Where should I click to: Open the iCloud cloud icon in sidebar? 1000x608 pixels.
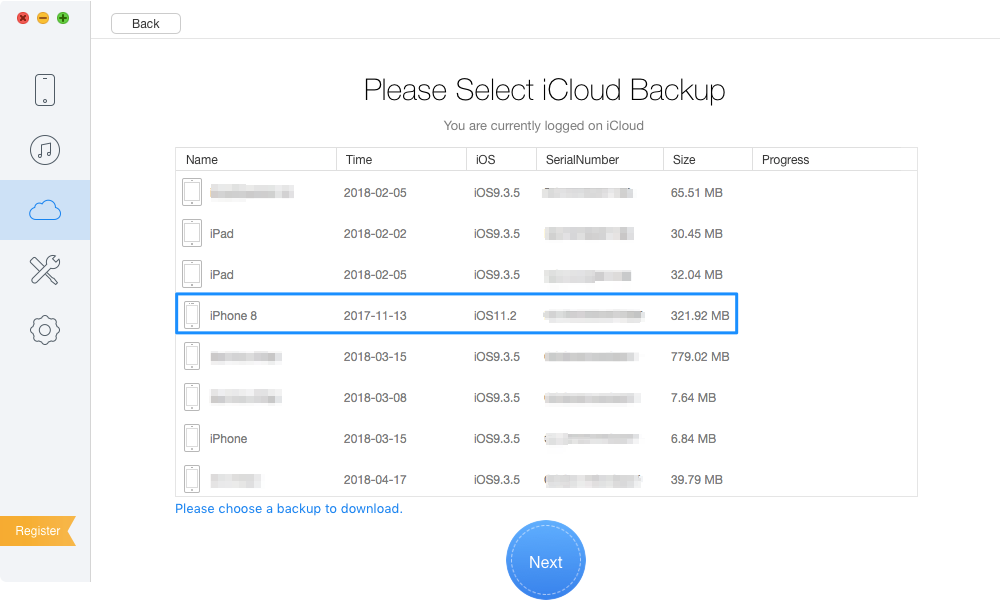[45, 210]
